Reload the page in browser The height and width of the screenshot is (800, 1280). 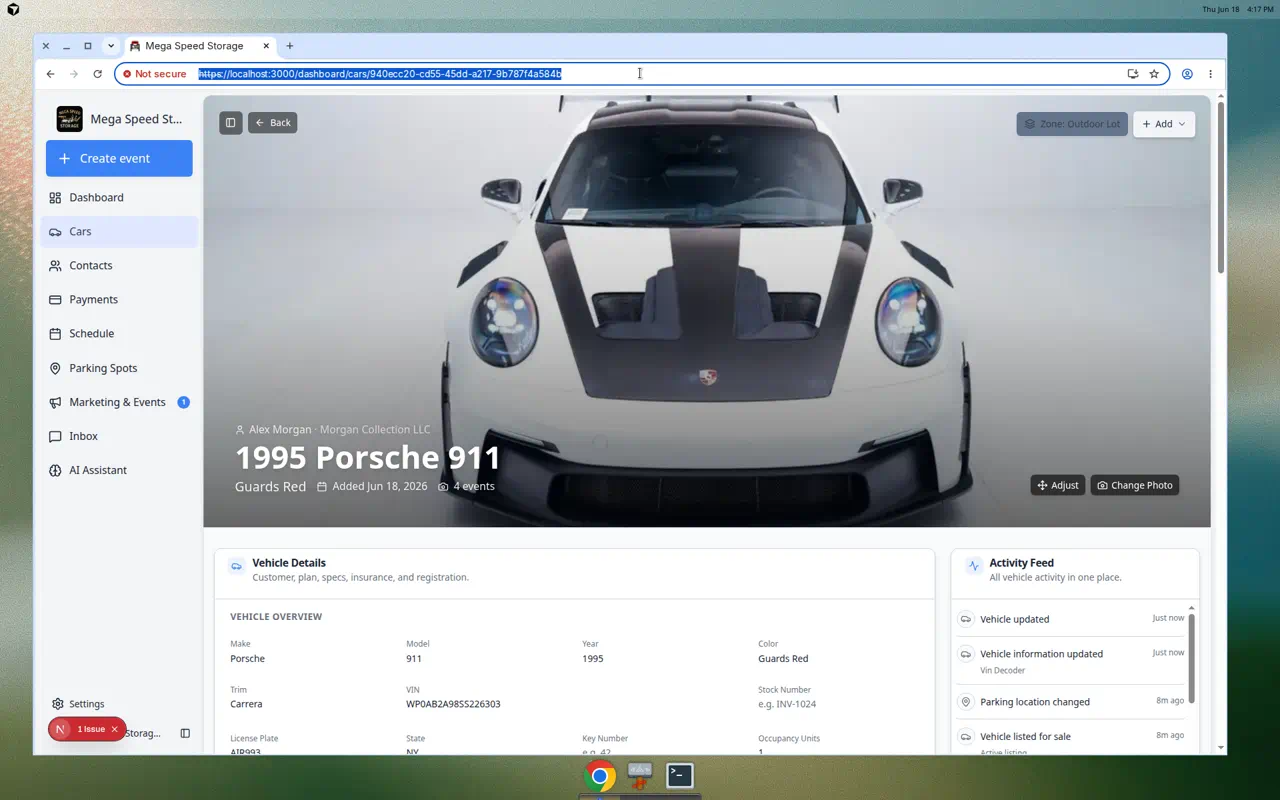[x=97, y=74]
